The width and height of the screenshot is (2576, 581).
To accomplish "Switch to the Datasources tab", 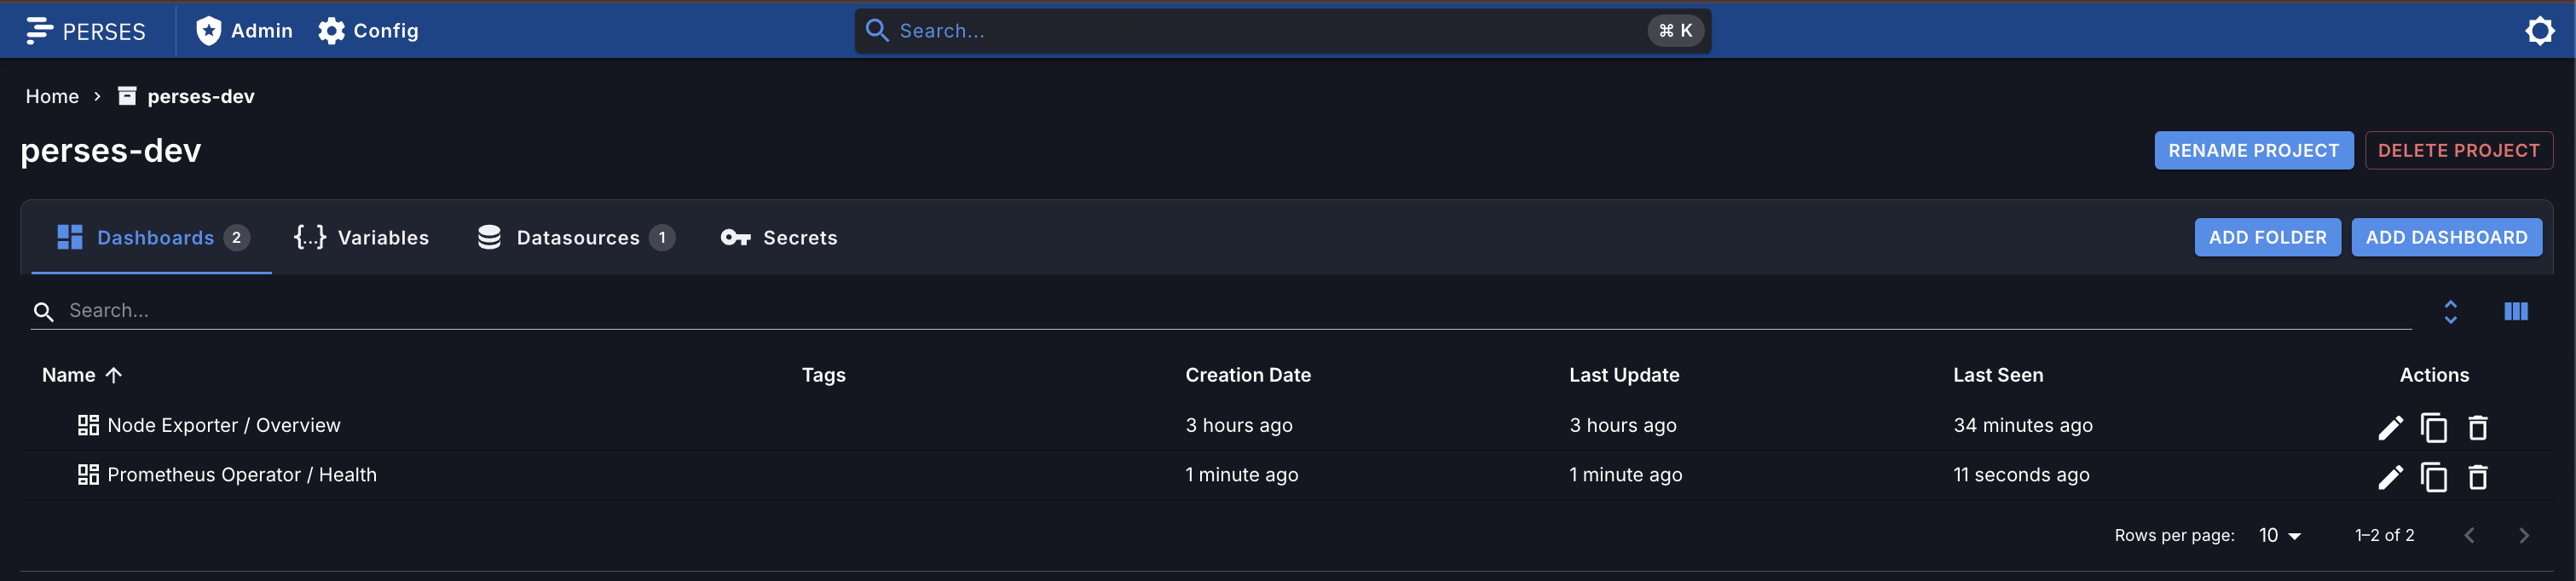I will pos(576,237).
